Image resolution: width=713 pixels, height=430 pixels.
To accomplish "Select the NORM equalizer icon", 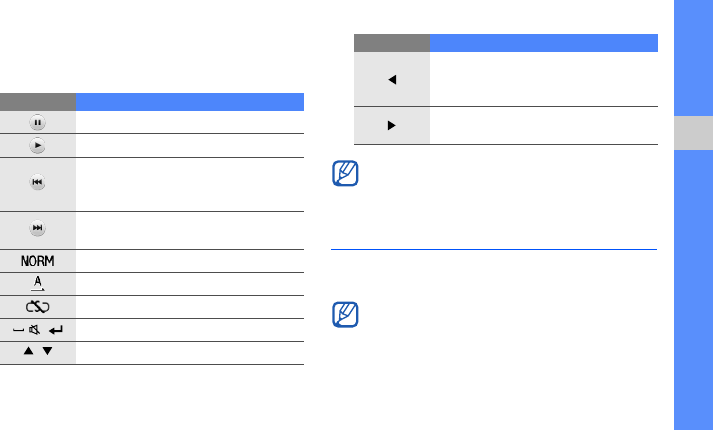I will [37, 260].
